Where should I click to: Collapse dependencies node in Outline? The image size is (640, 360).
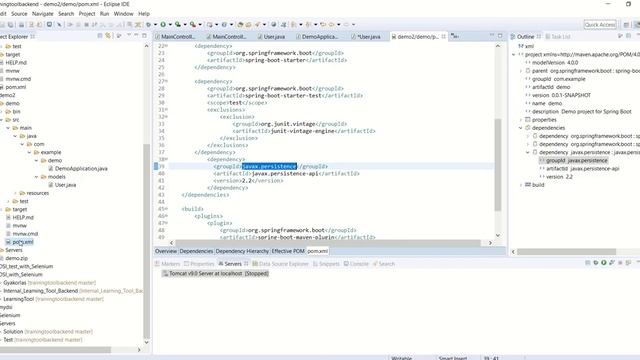pyautogui.click(x=521, y=128)
